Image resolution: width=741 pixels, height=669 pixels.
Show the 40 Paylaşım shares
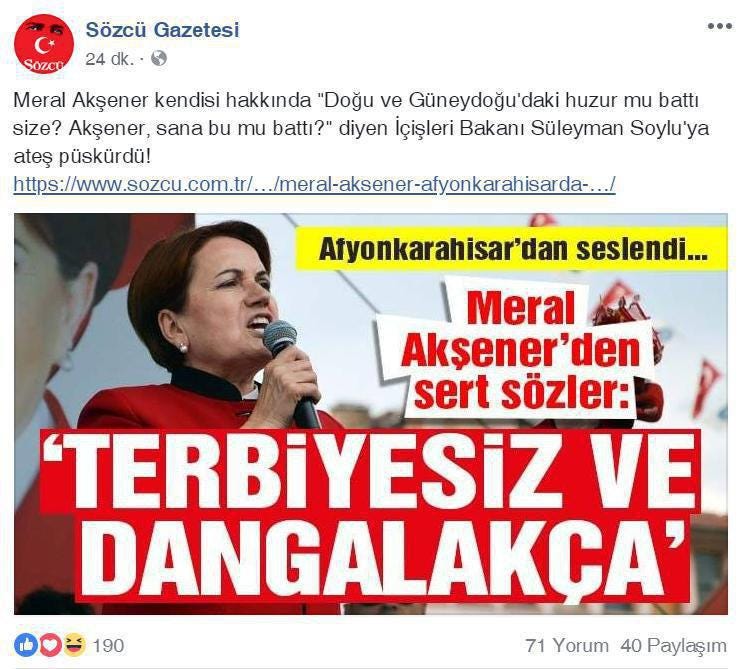(673, 645)
